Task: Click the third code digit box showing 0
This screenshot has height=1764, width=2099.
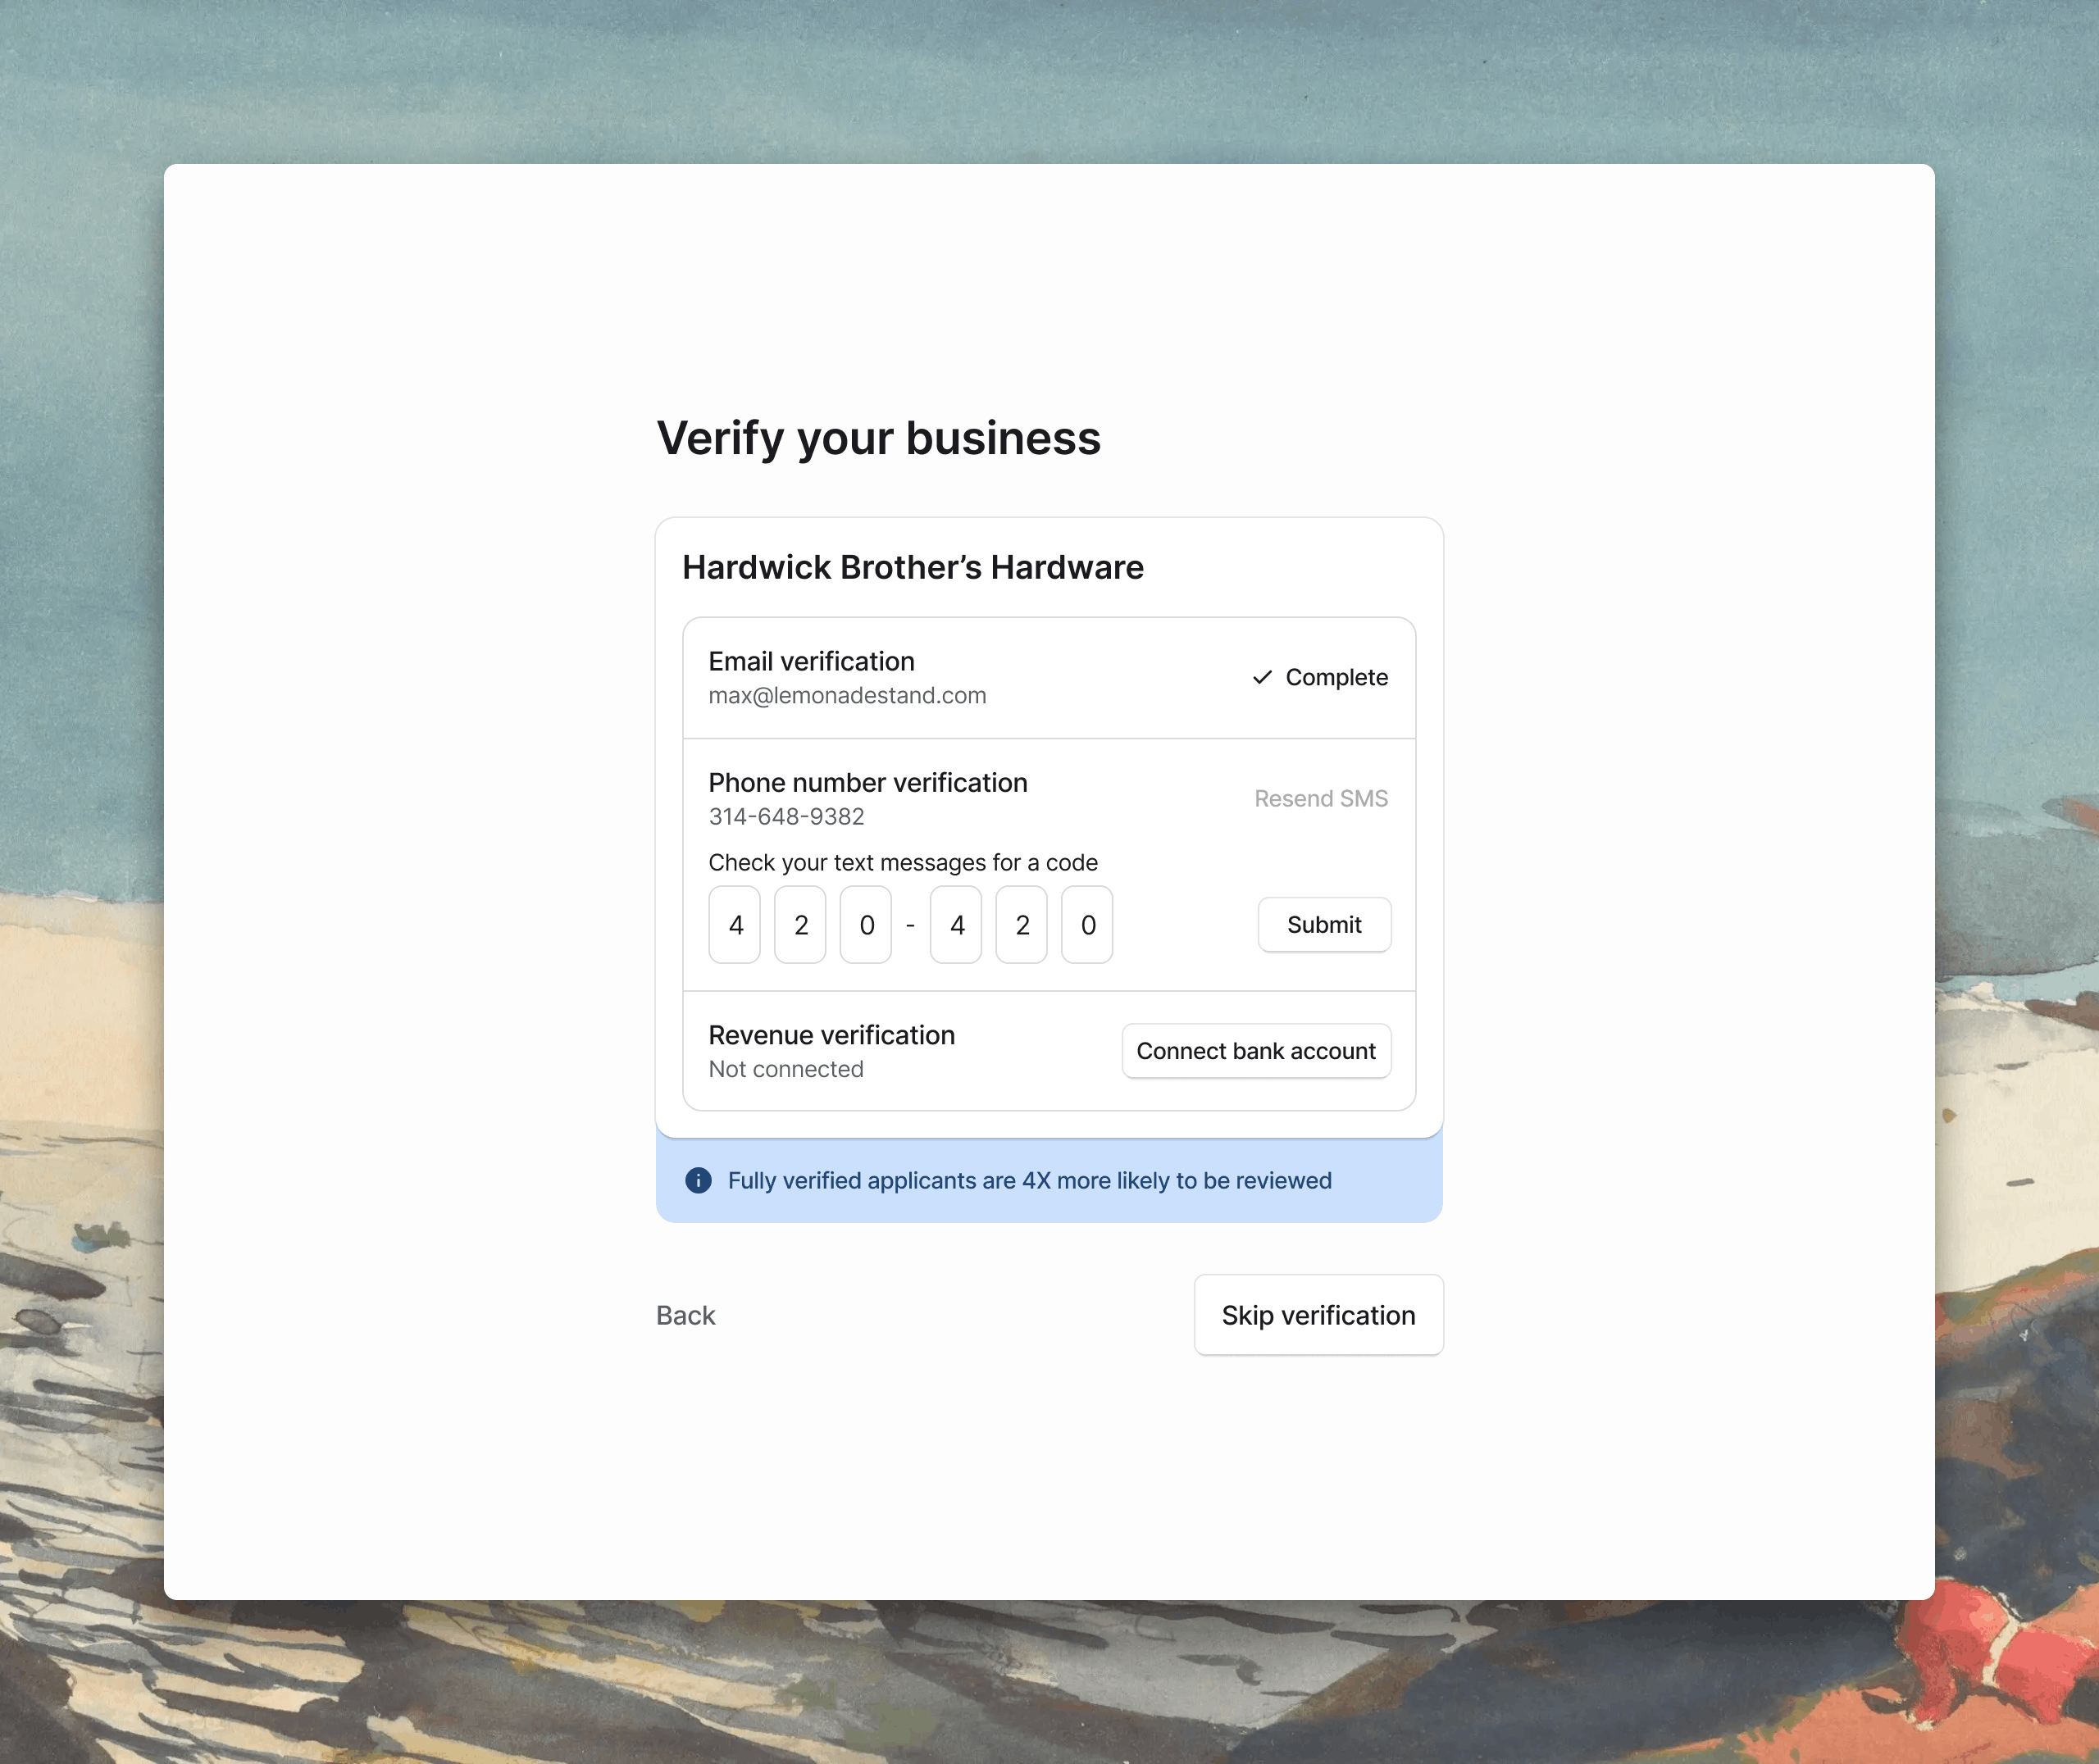Action: tap(866, 925)
